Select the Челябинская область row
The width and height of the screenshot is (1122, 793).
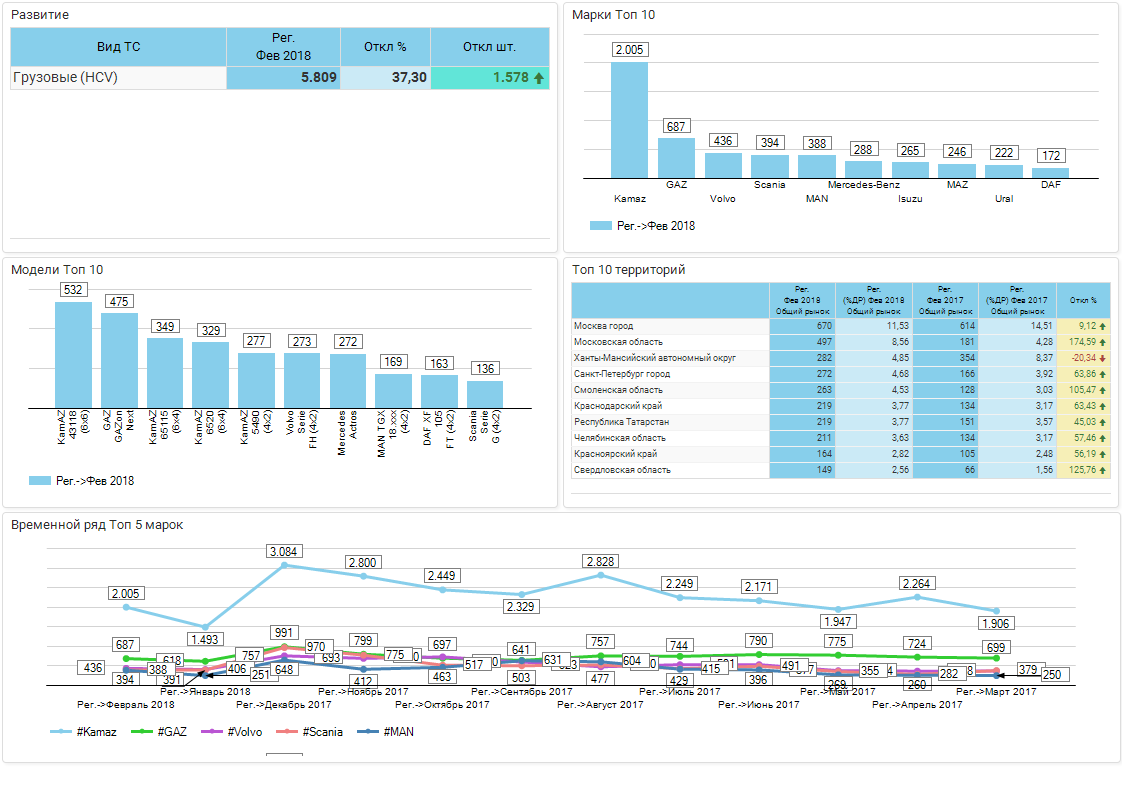pyautogui.click(x=841, y=438)
